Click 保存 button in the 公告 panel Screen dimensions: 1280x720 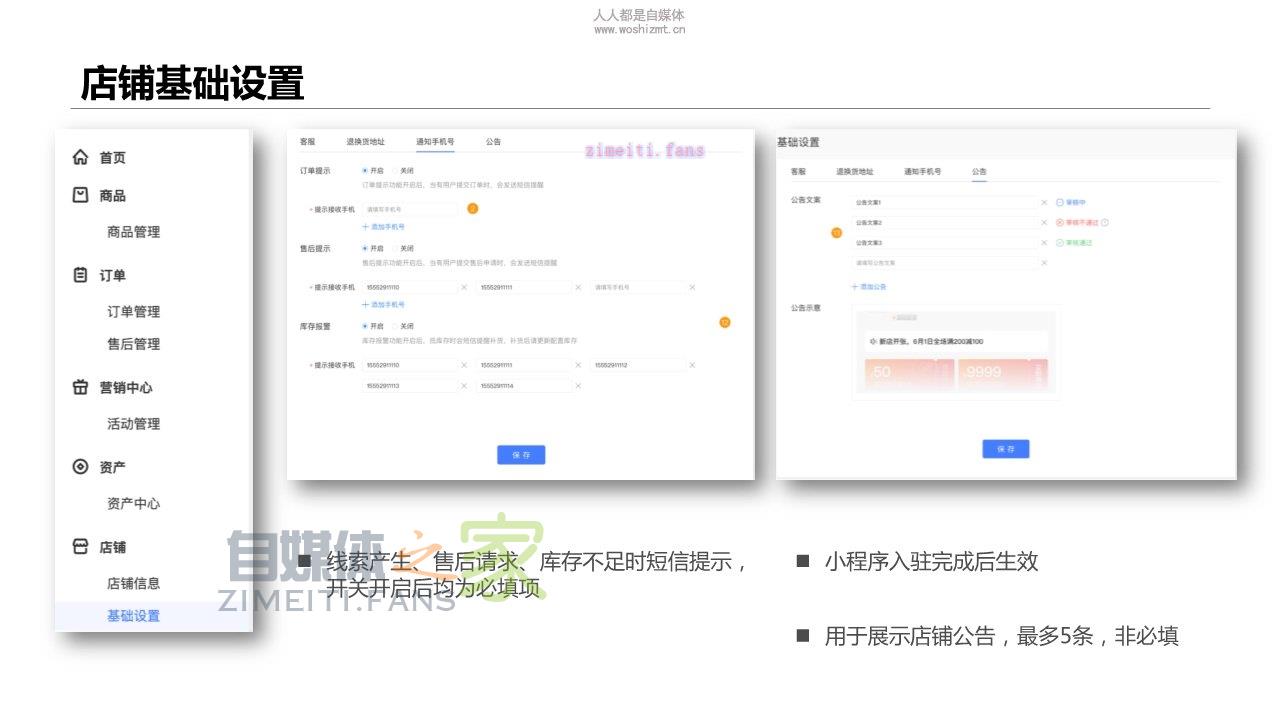pos(1005,450)
